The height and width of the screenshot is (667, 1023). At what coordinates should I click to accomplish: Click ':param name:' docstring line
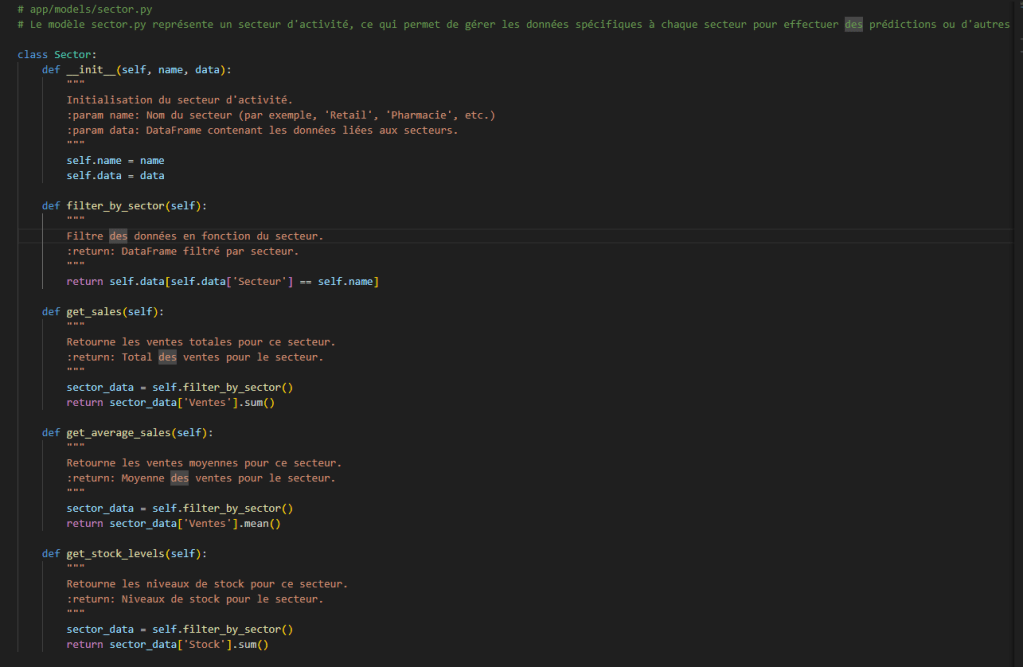click(280, 115)
